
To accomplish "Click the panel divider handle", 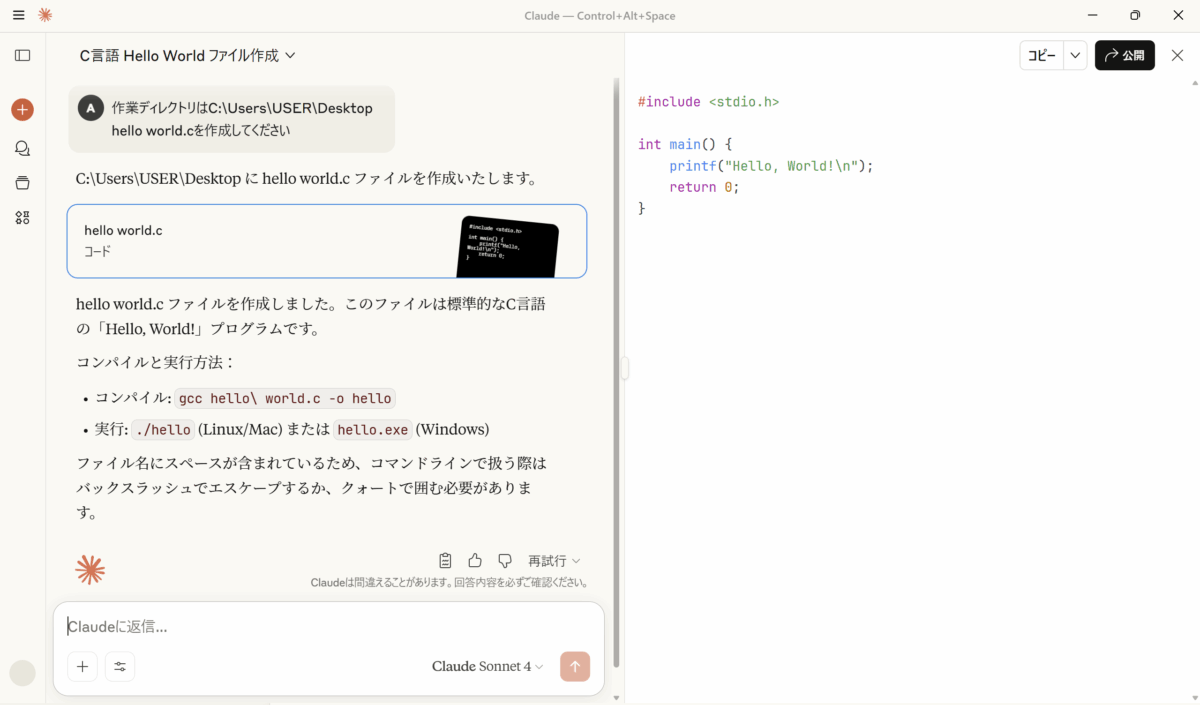I will [625, 368].
